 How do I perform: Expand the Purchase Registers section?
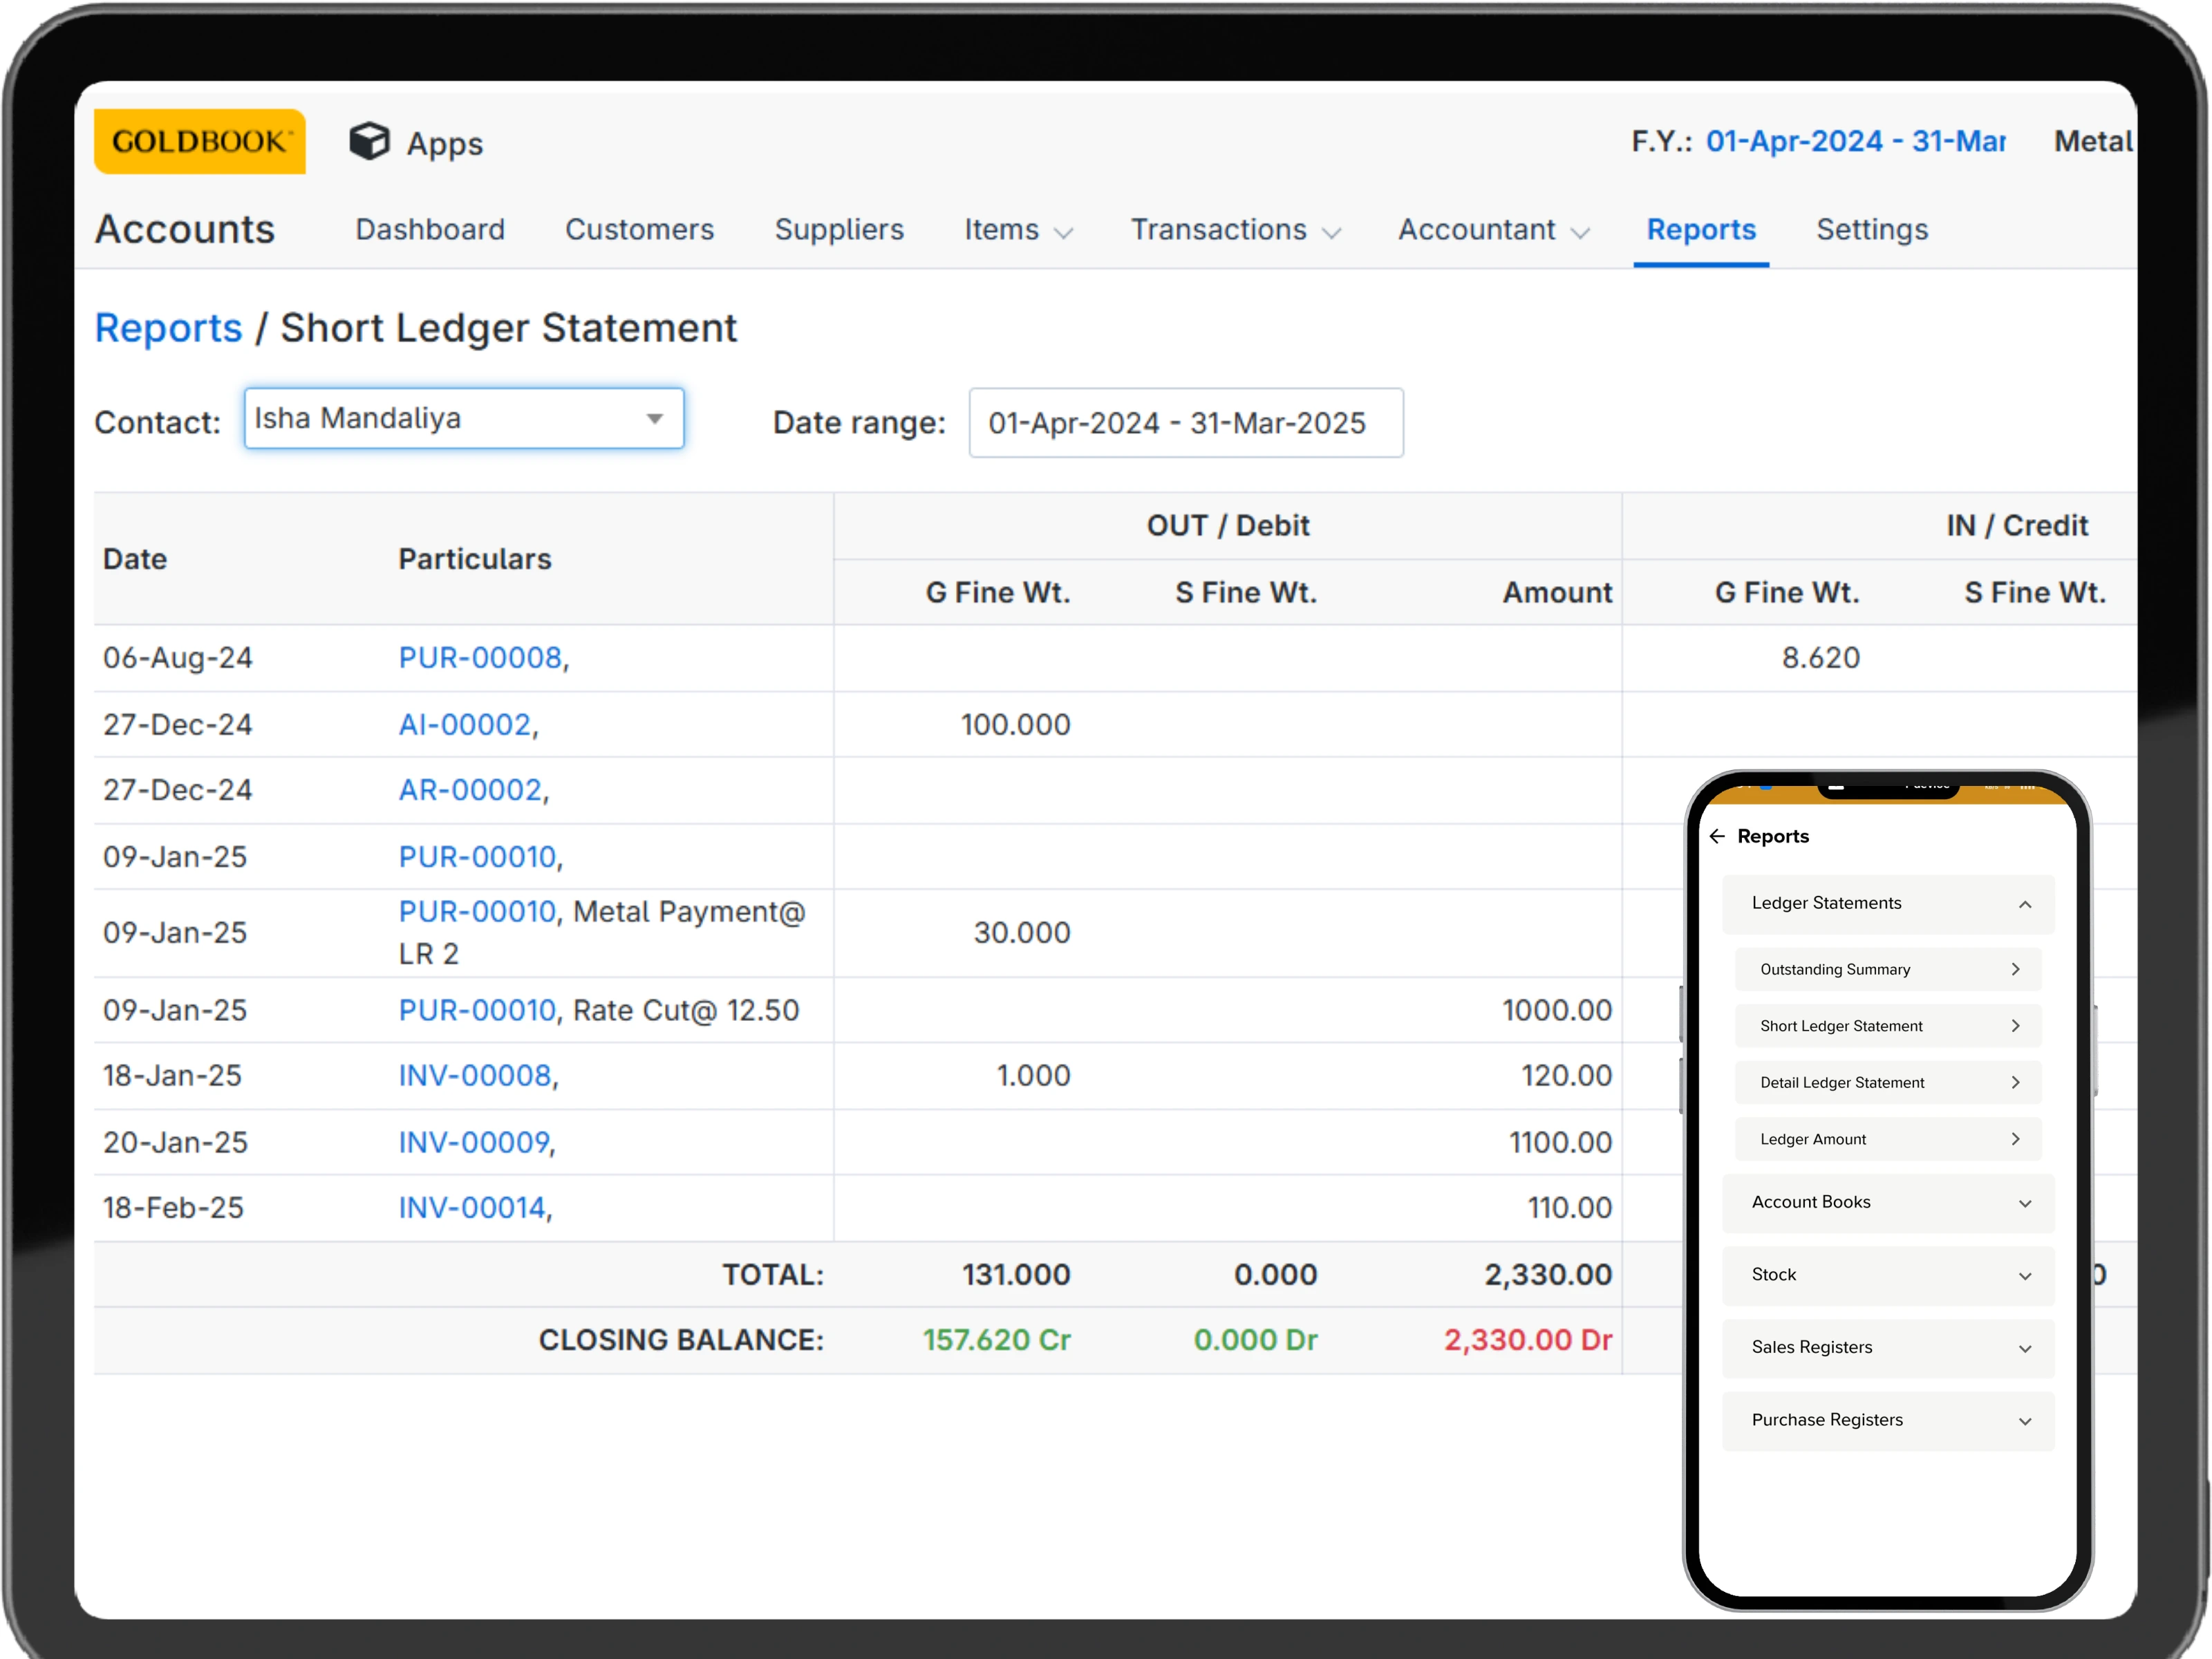coord(2025,1421)
